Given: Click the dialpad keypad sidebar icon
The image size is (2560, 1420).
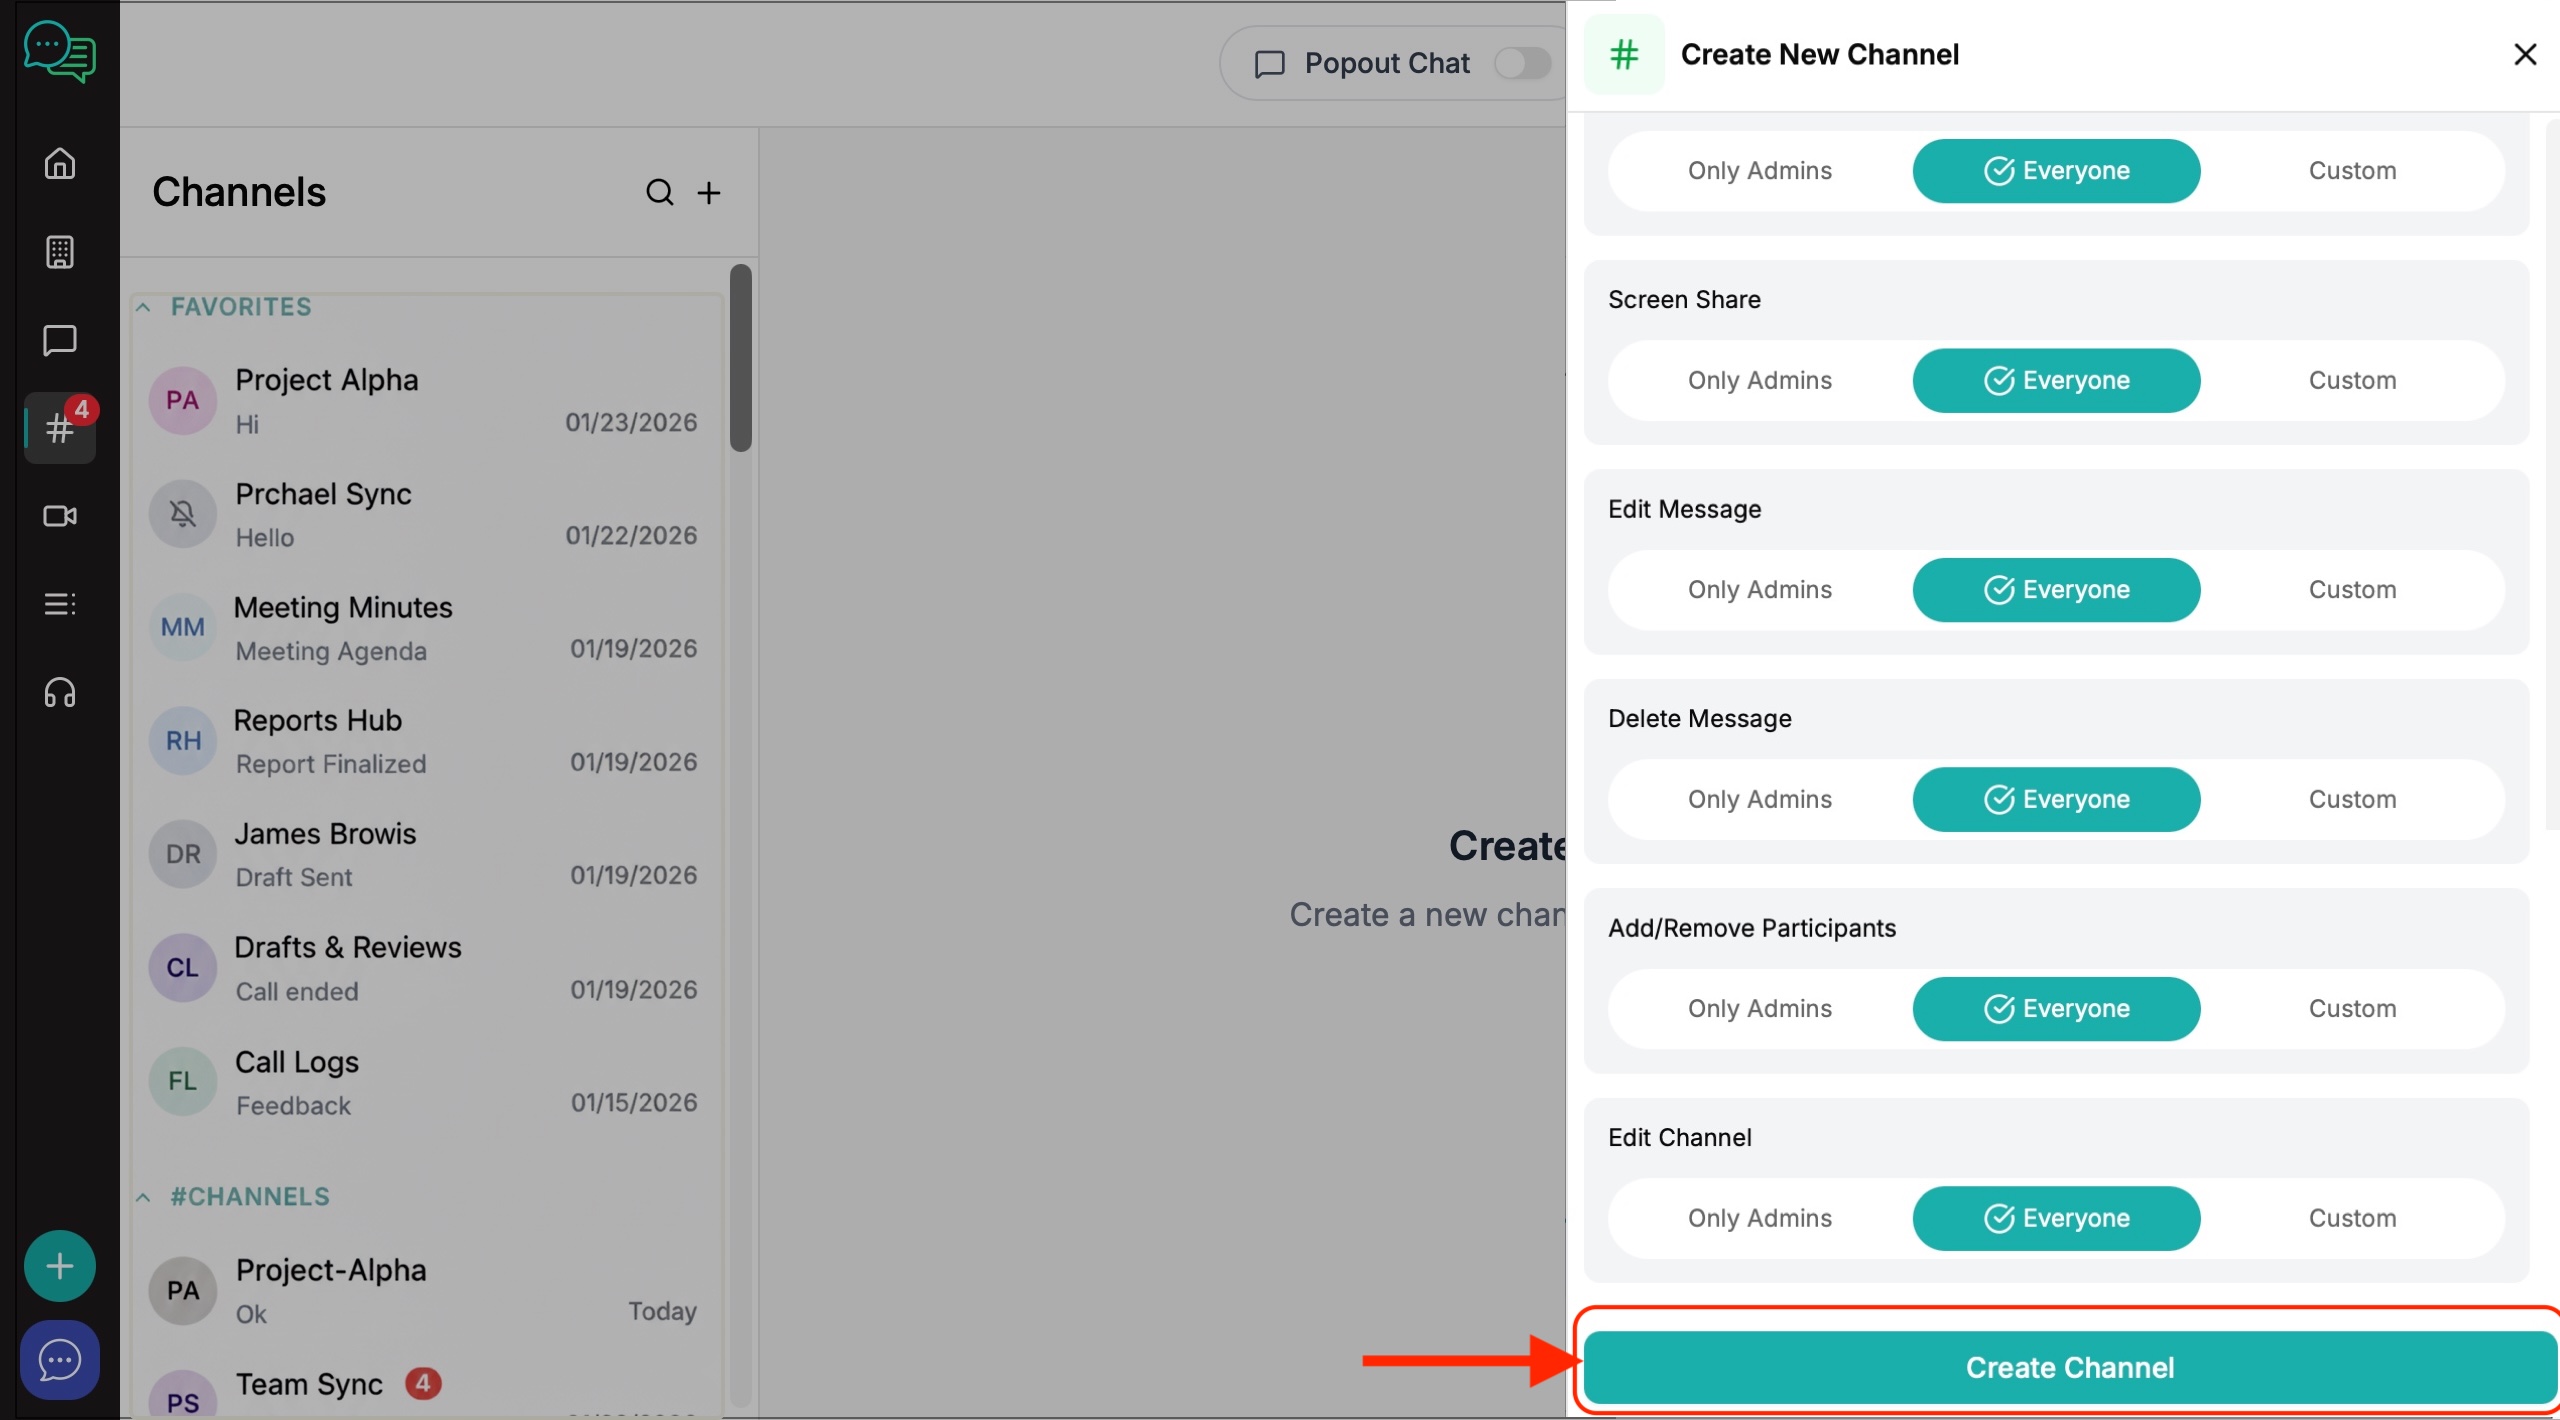Looking at the screenshot, I should (x=60, y=251).
